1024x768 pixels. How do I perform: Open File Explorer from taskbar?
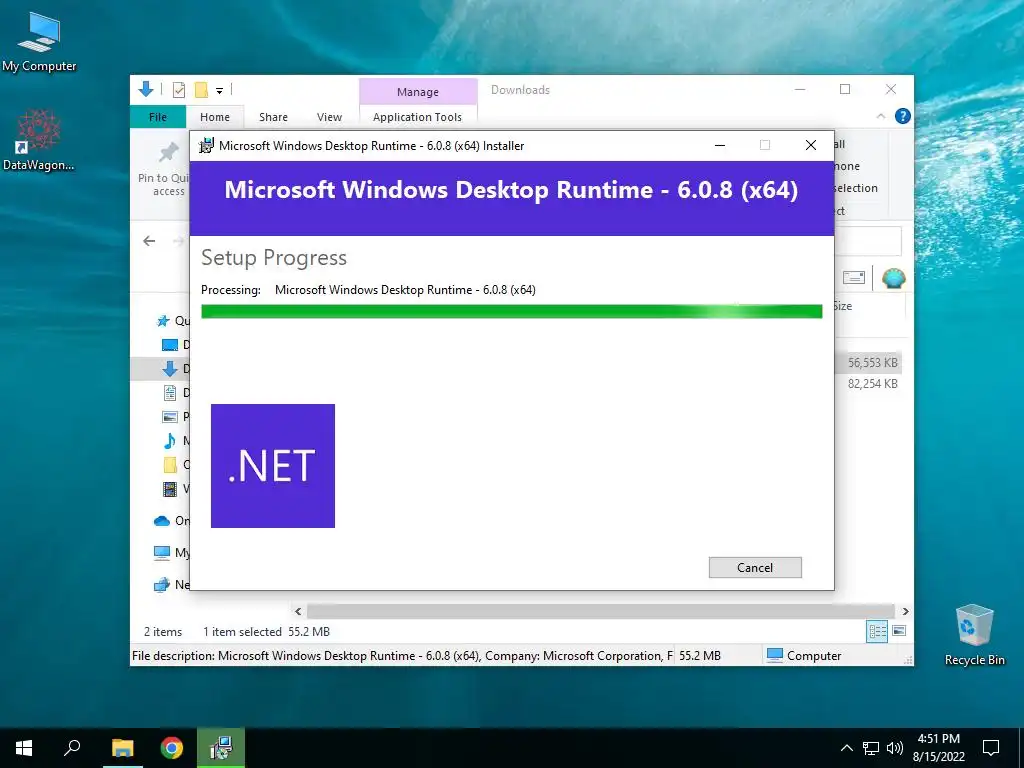click(122, 748)
